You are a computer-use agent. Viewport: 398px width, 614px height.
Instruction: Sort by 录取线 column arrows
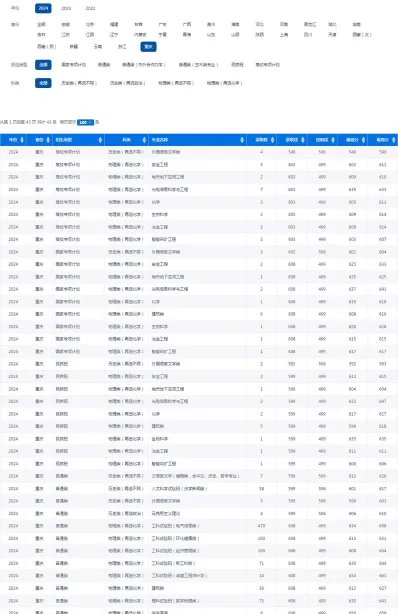[303, 140]
